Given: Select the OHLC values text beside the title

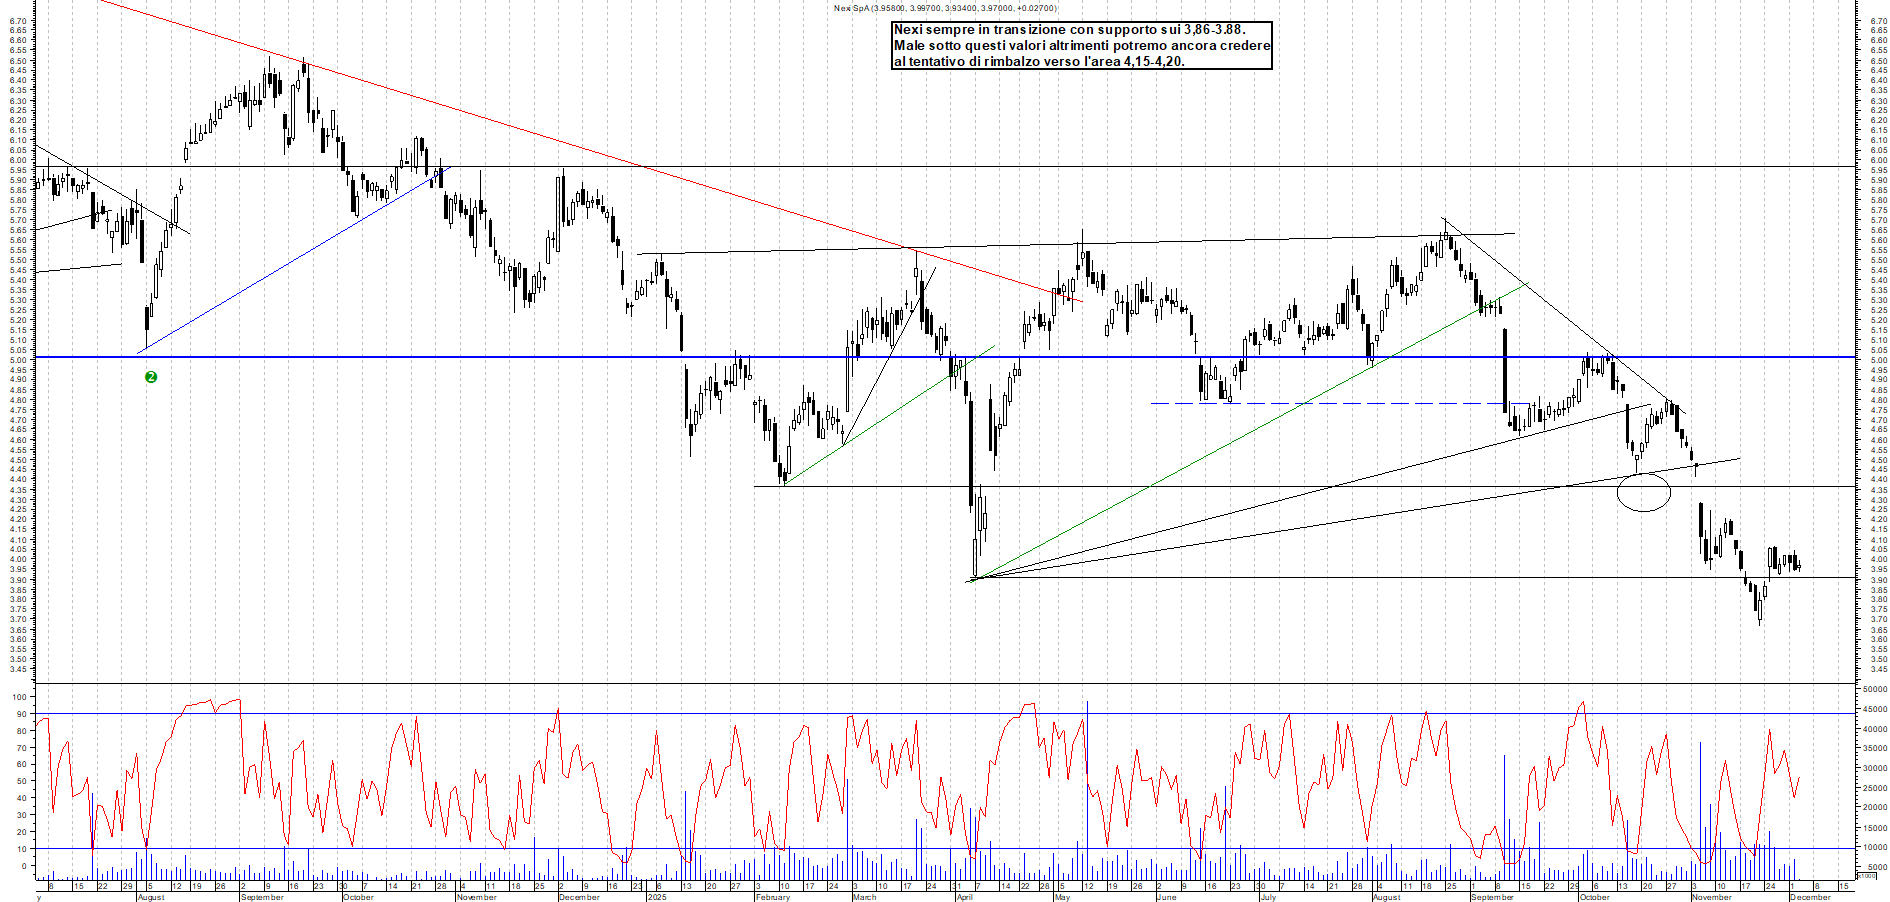Looking at the screenshot, I should click(960, 6).
